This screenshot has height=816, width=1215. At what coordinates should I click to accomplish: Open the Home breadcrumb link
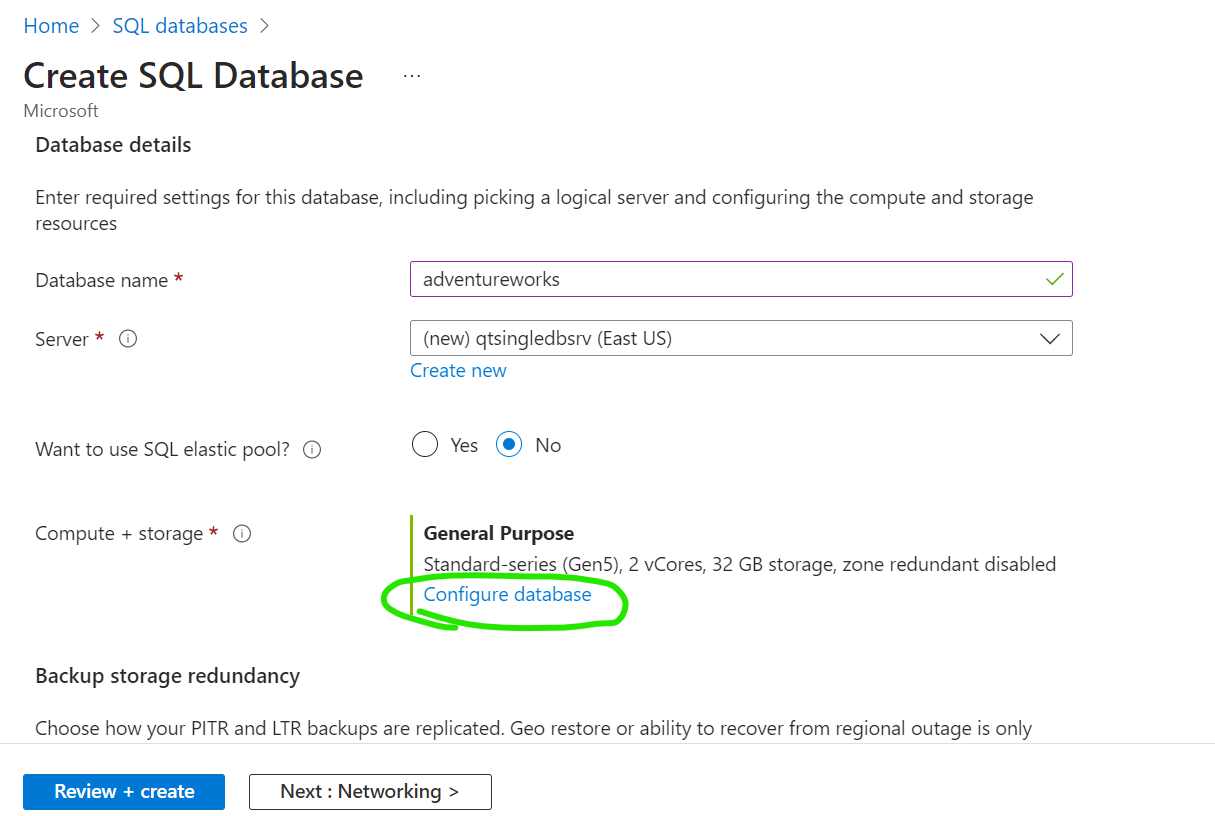(51, 26)
